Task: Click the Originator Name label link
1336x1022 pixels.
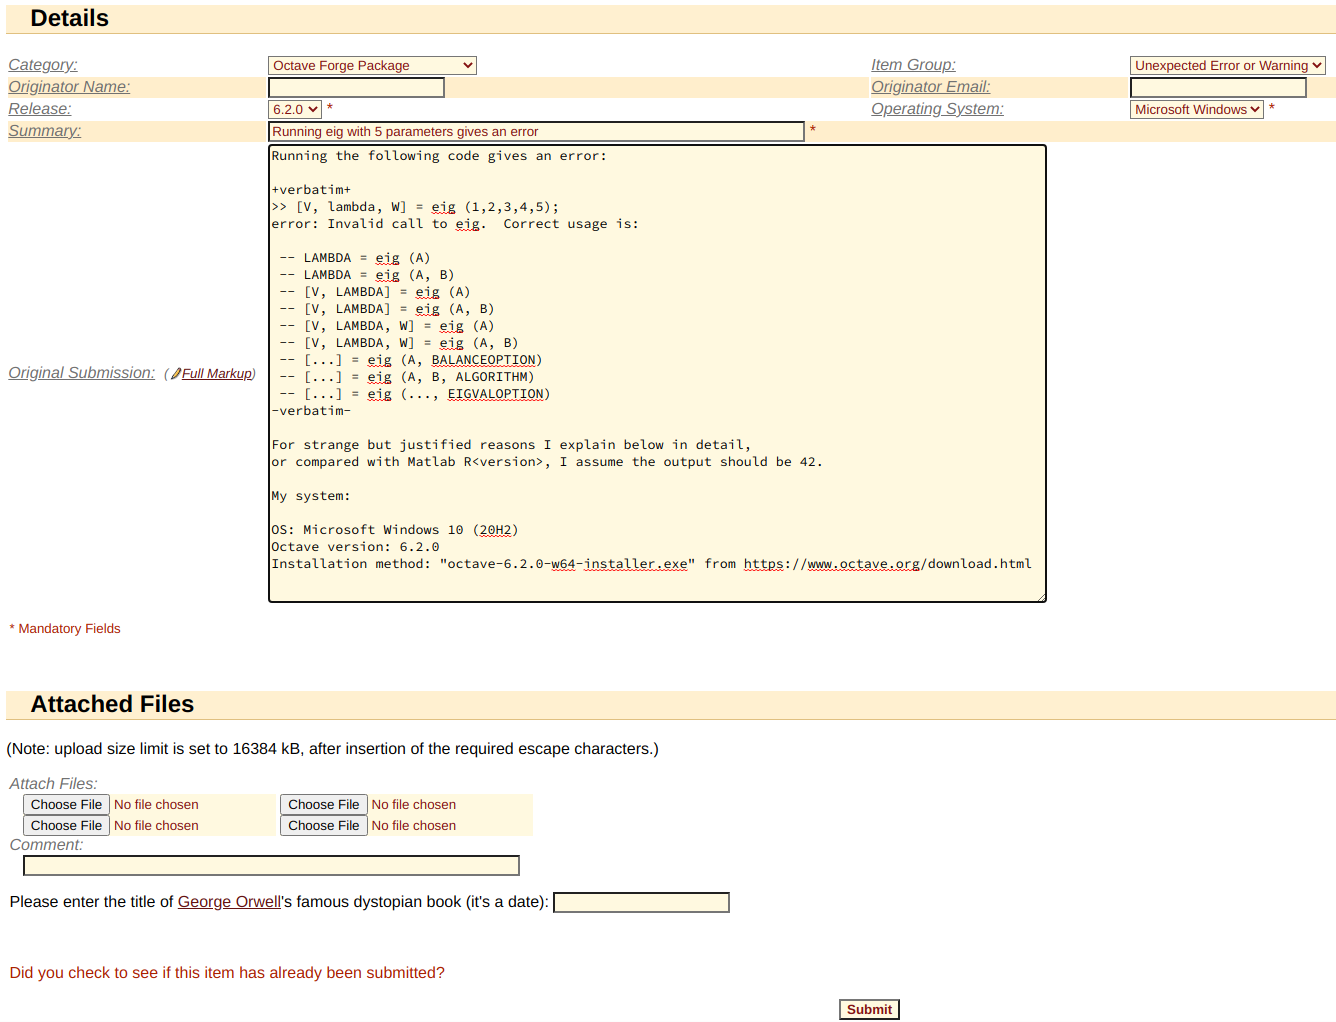Action: pyautogui.click(x=69, y=87)
